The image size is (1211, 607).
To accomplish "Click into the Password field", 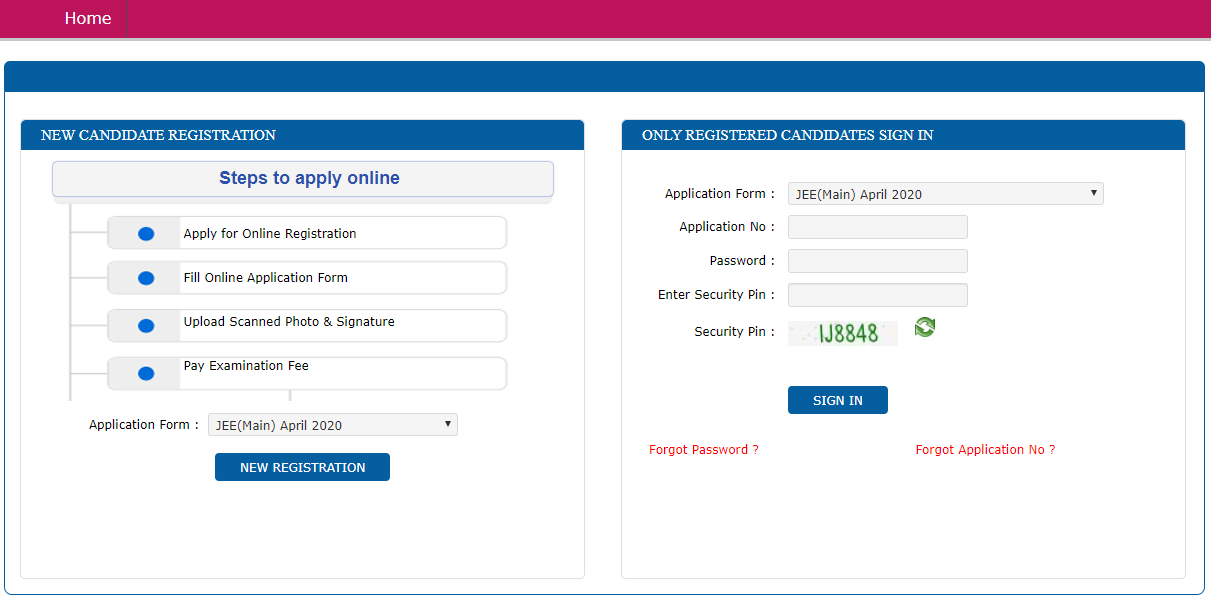I will (x=877, y=261).
